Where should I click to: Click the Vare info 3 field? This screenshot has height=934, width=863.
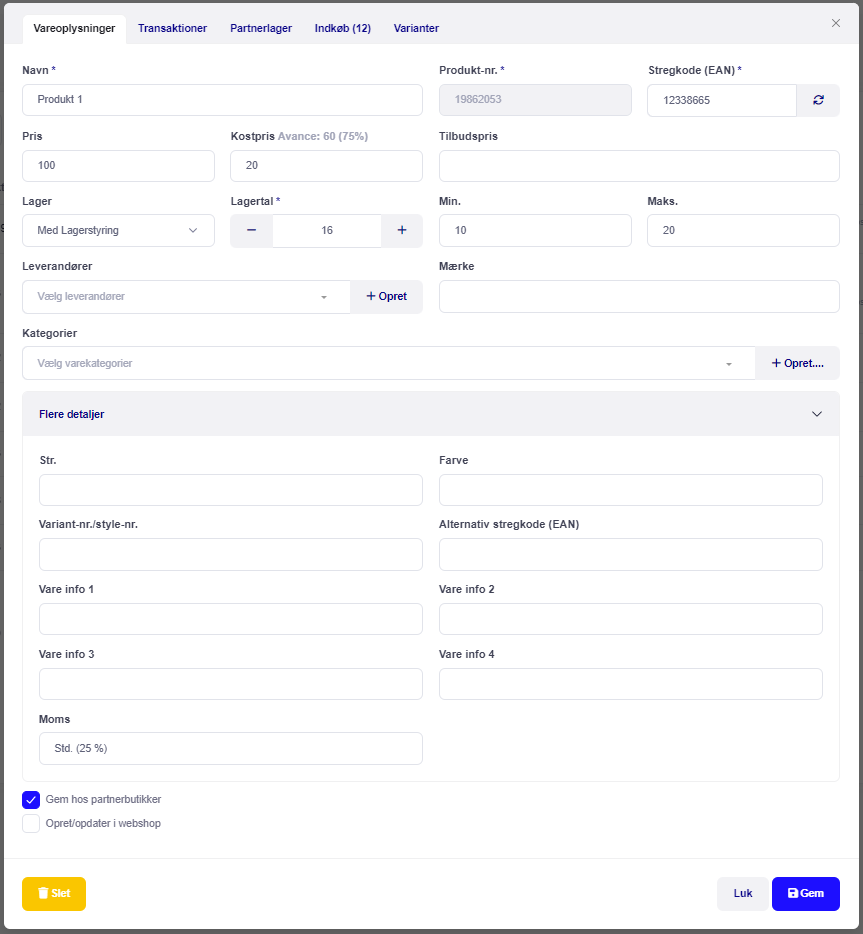pos(231,684)
